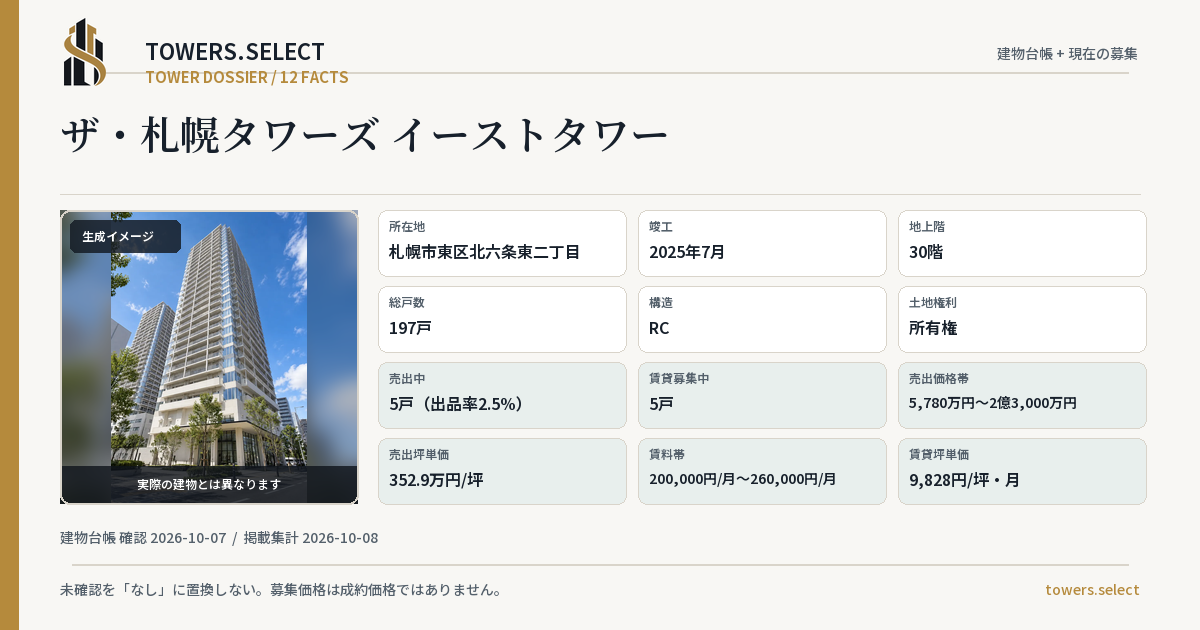Click 建物台帳 確認 2026-10-07 date text
Viewport: 1200px width, 630px height.
click(x=143, y=538)
